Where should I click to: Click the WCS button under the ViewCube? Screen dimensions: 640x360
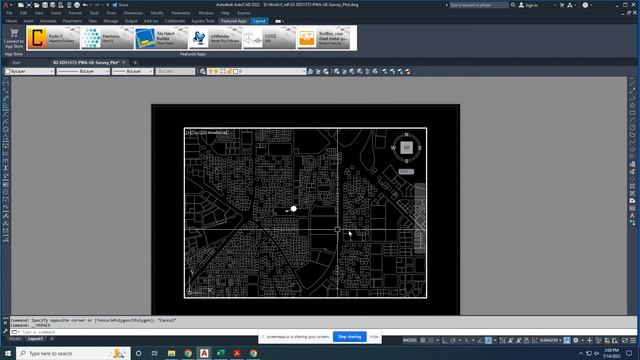(x=406, y=171)
